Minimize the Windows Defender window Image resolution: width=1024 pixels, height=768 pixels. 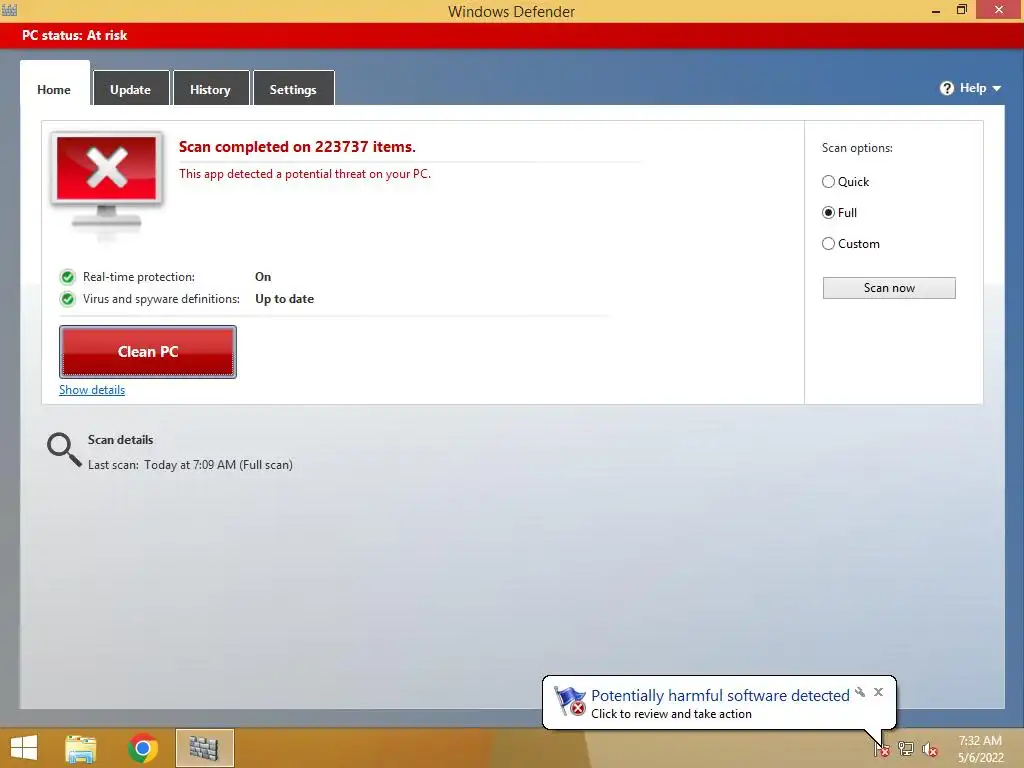[x=936, y=10]
